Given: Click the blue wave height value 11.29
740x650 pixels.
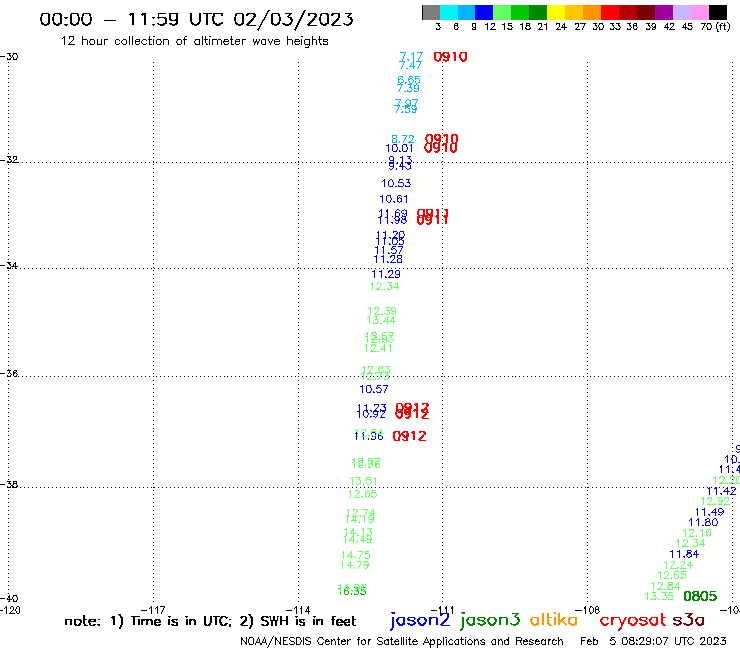Looking at the screenshot, I should (x=386, y=274).
